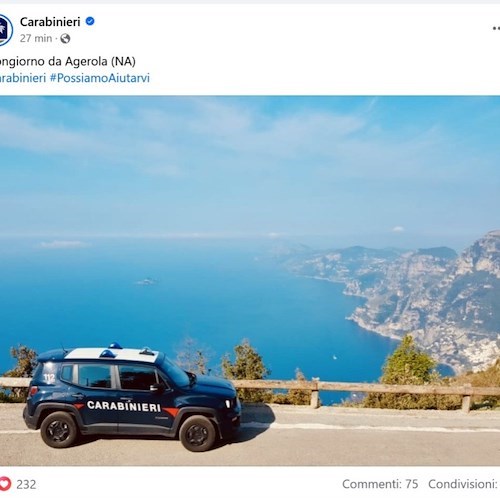
Task: Click the Carabinieri page name
Action: [x=50, y=22]
